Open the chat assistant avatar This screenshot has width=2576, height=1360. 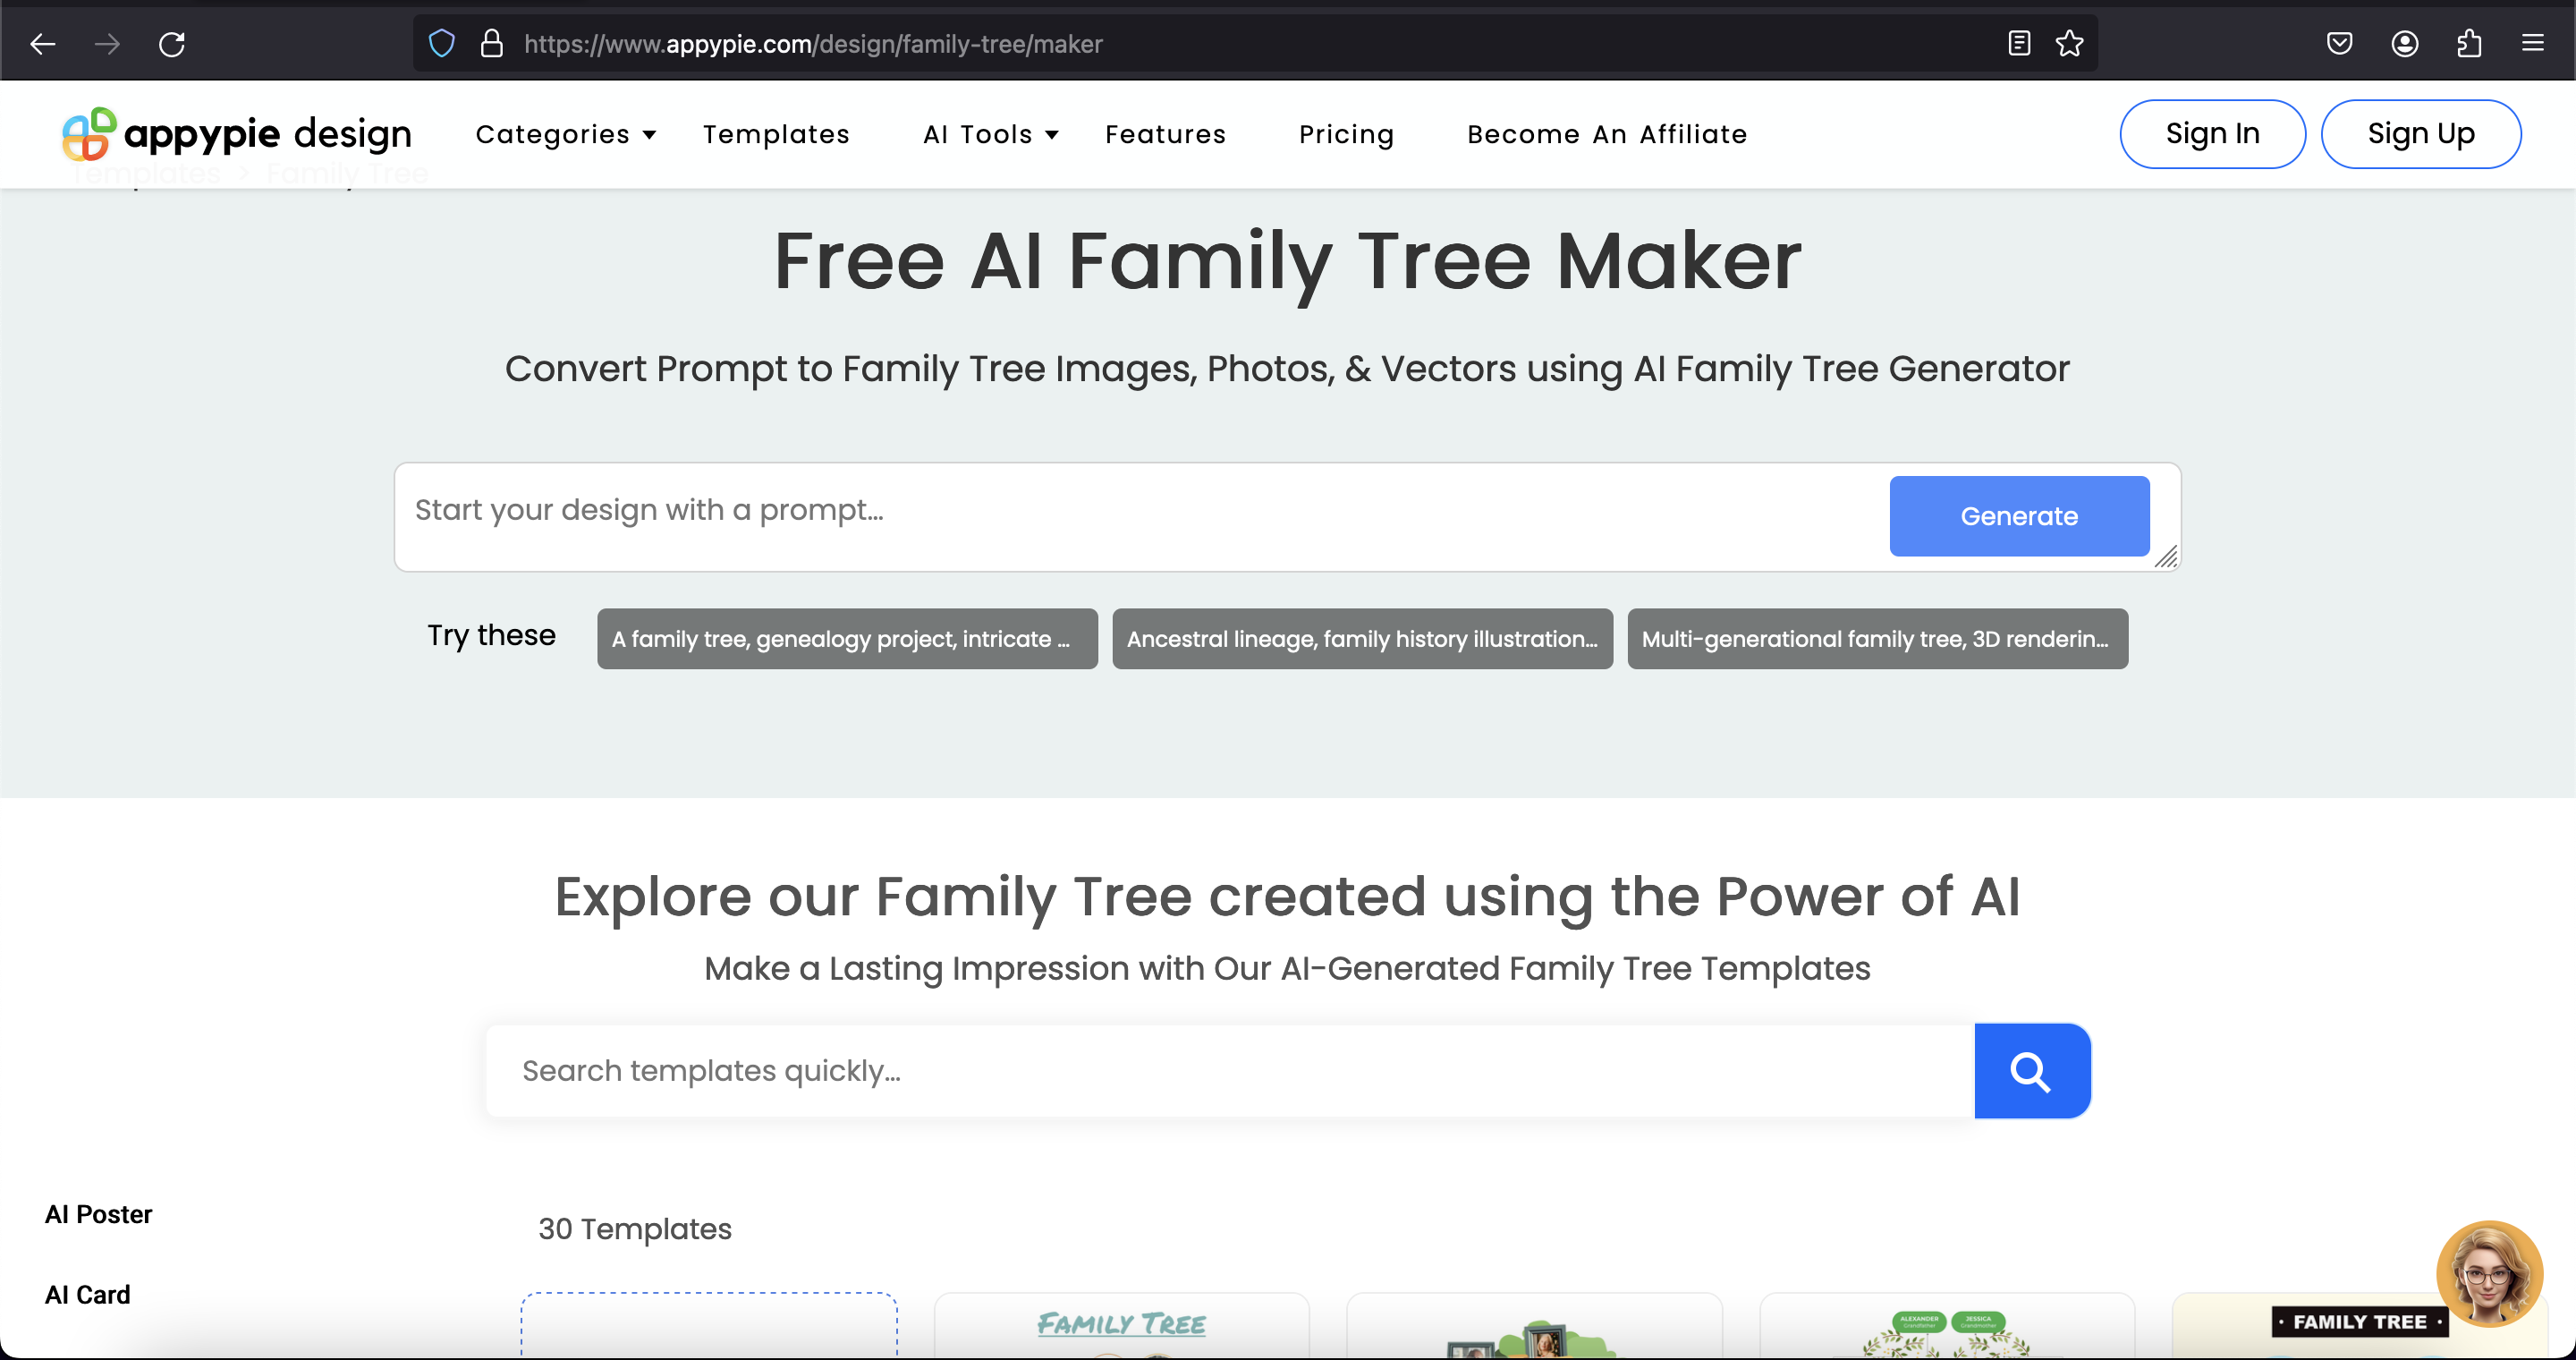pyautogui.click(x=2489, y=1273)
